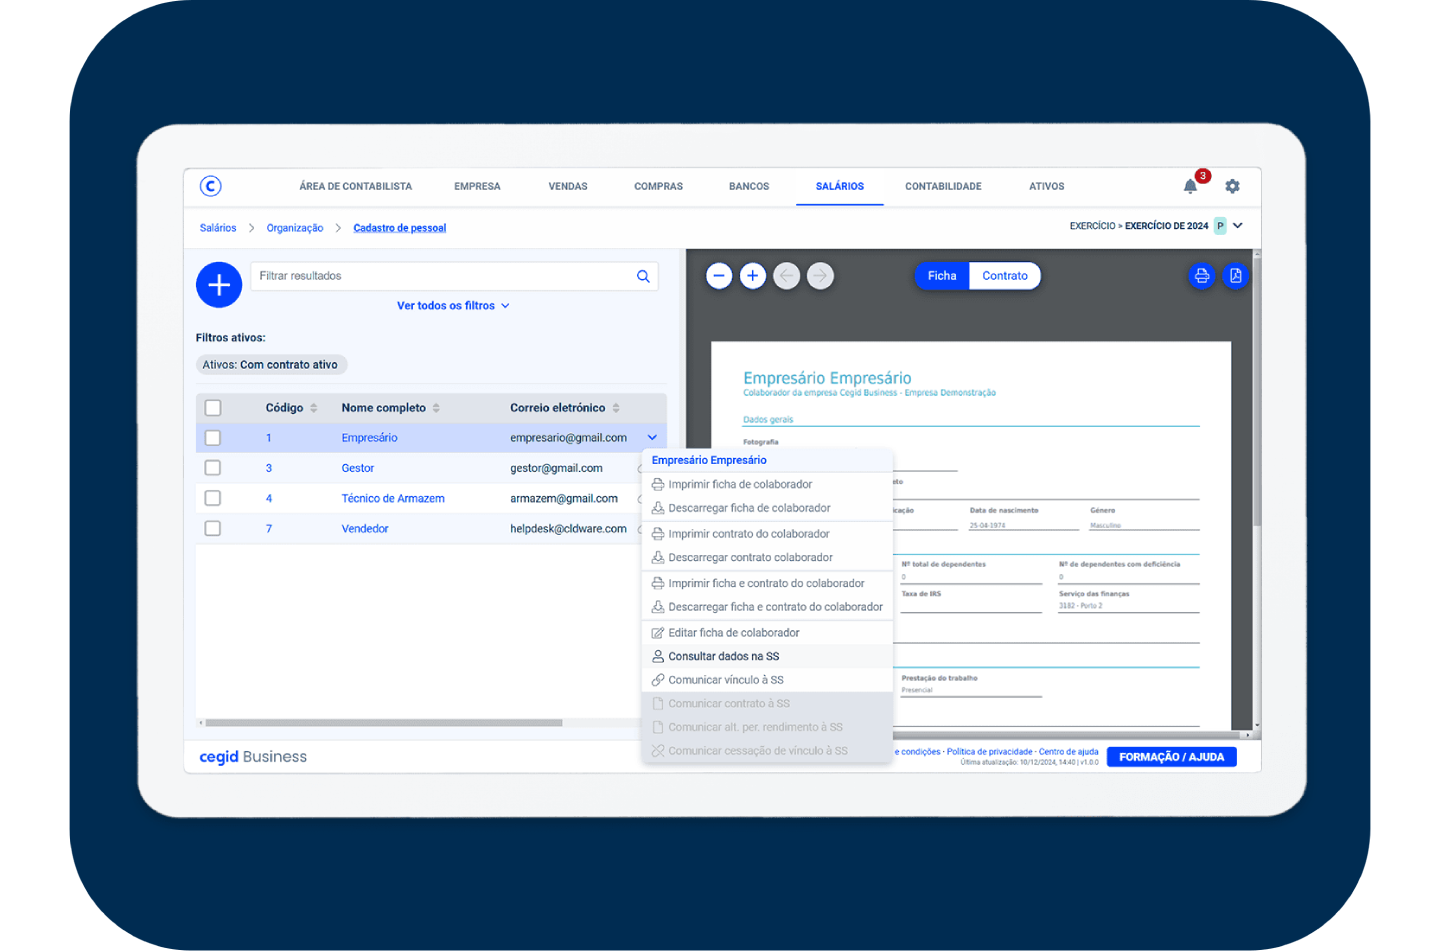This screenshot has height=951, width=1440.
Task: Tick the checkbox for the Gestor row
Action: [213, 468]
